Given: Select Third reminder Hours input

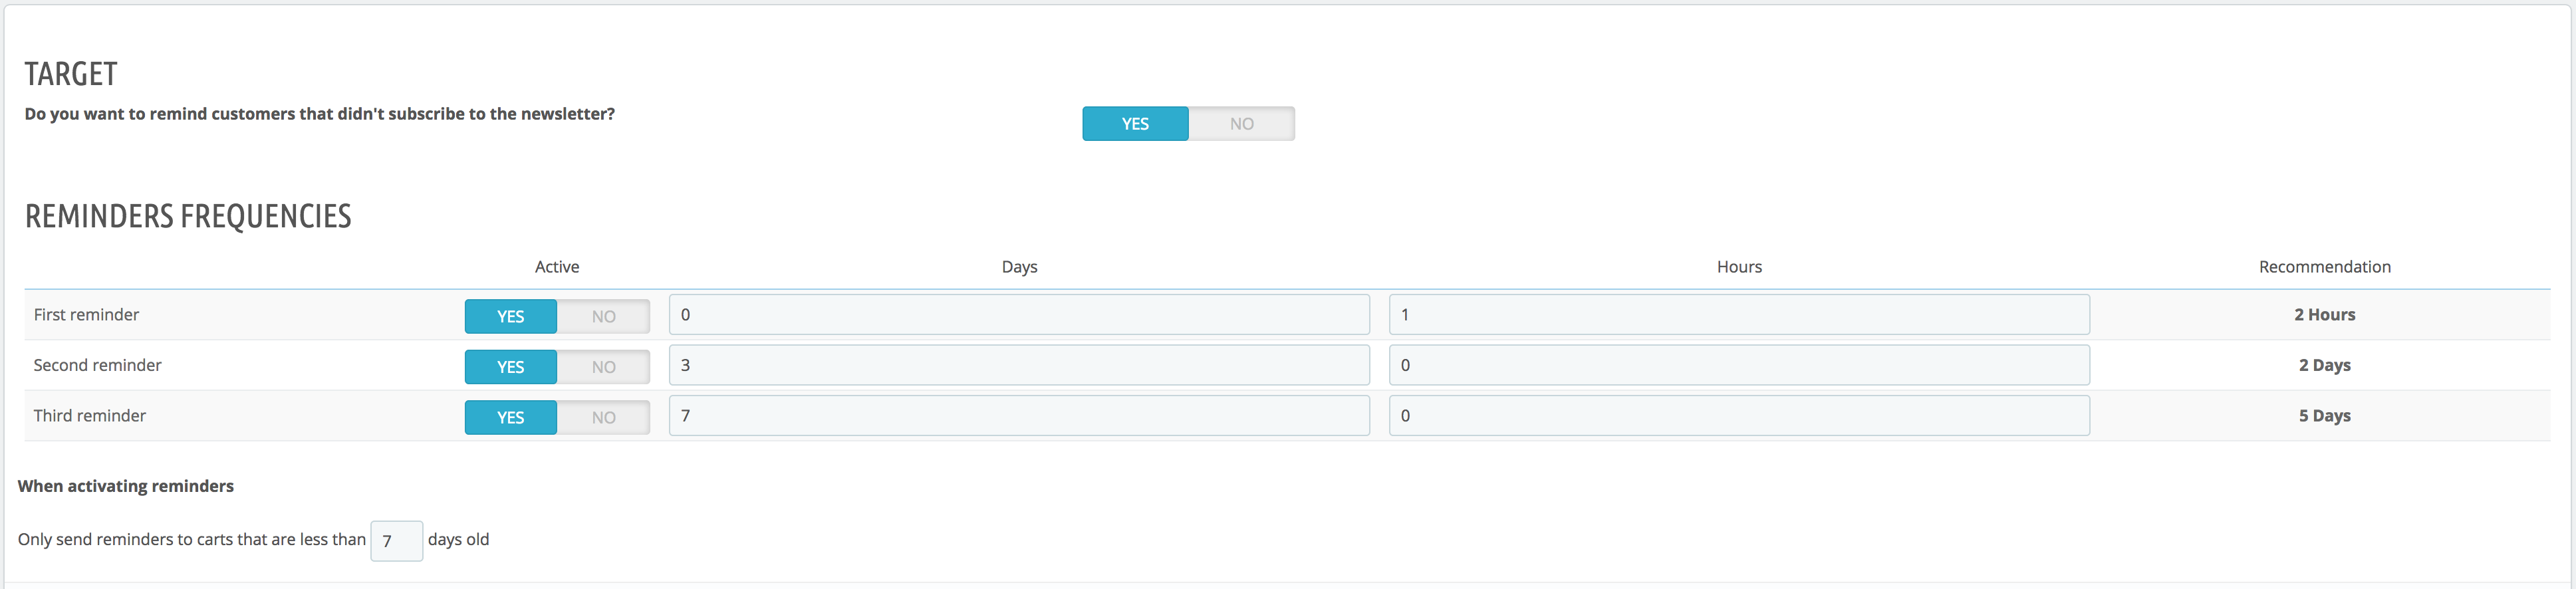Looking at the screenshot, I should (1738, 416).
